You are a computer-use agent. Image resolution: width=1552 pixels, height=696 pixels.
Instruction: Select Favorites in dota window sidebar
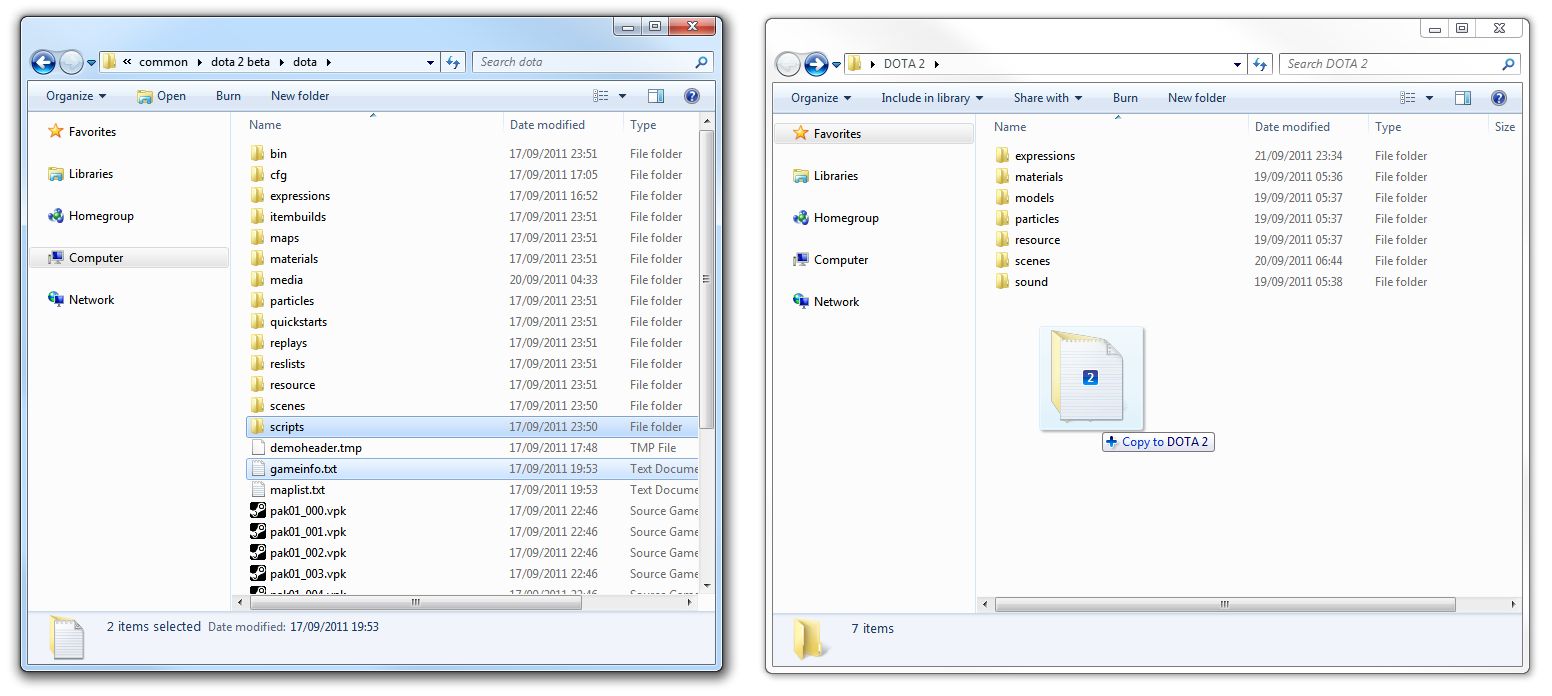pos(92,132)
